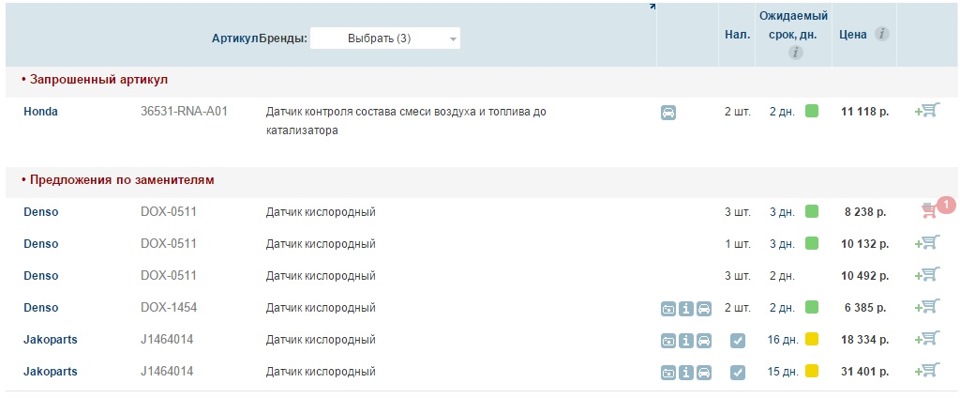Viewport: 960px width, 398px height.
Task: Add Denso DOX-1454 to cart
Action: (927, 307)
